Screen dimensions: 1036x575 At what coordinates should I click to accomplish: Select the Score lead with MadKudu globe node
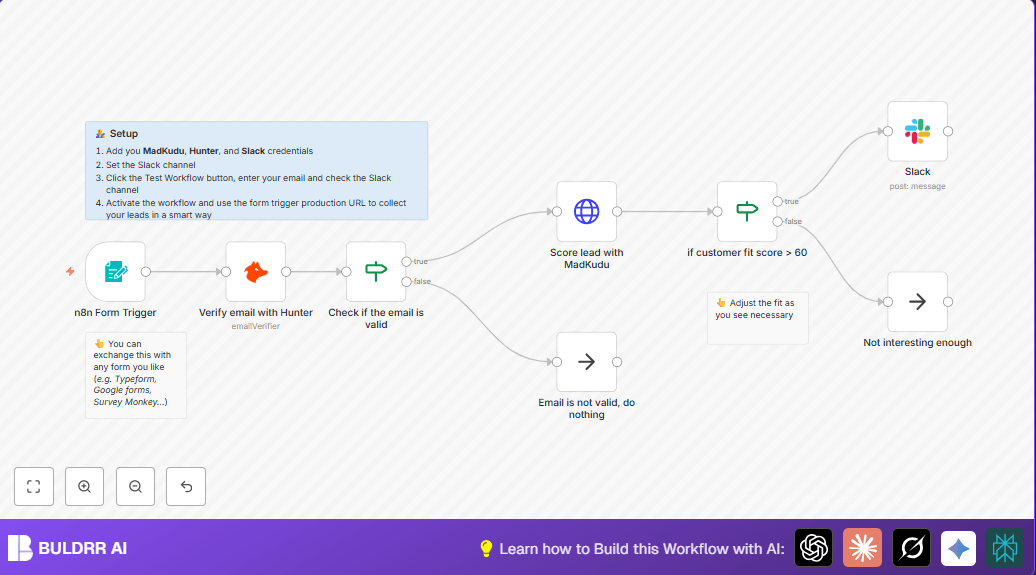click(587, 211)
